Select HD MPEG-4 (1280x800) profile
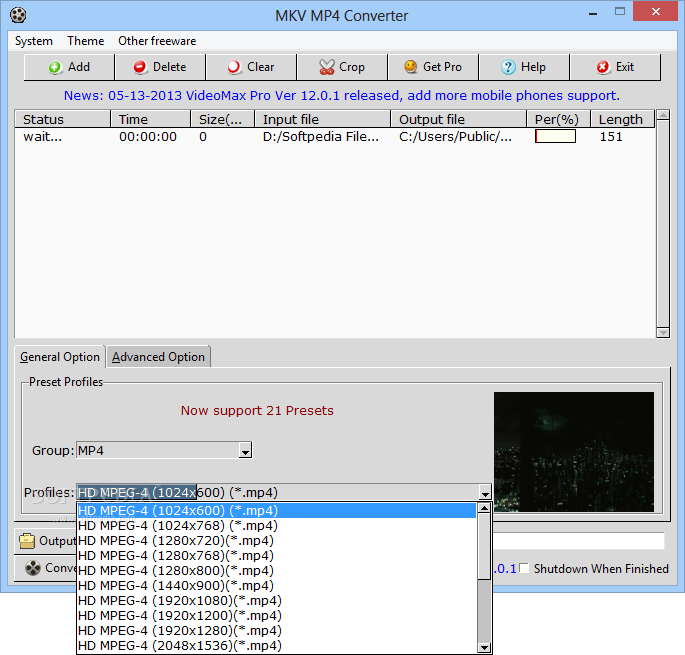 277,570
